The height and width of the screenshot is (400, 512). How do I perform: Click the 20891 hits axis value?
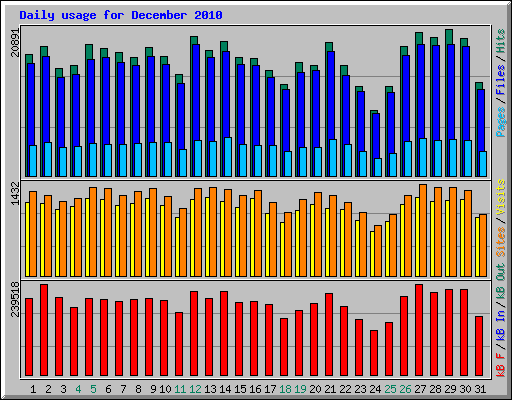(x=16, y=43)
